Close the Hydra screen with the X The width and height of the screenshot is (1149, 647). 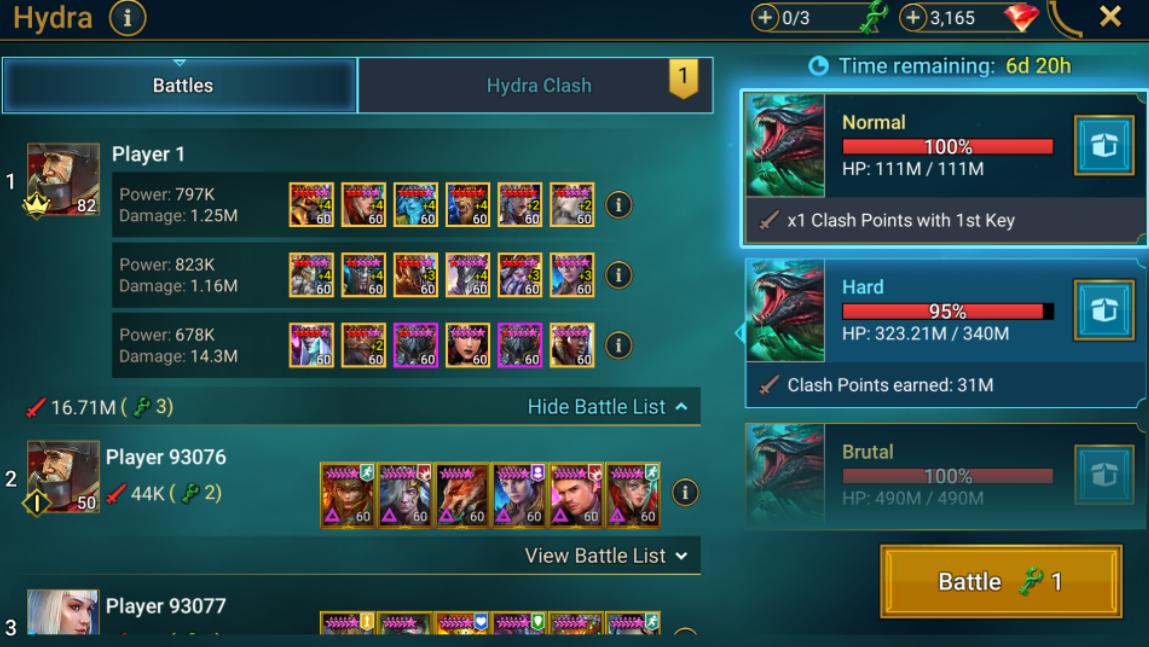(1110, 17)
